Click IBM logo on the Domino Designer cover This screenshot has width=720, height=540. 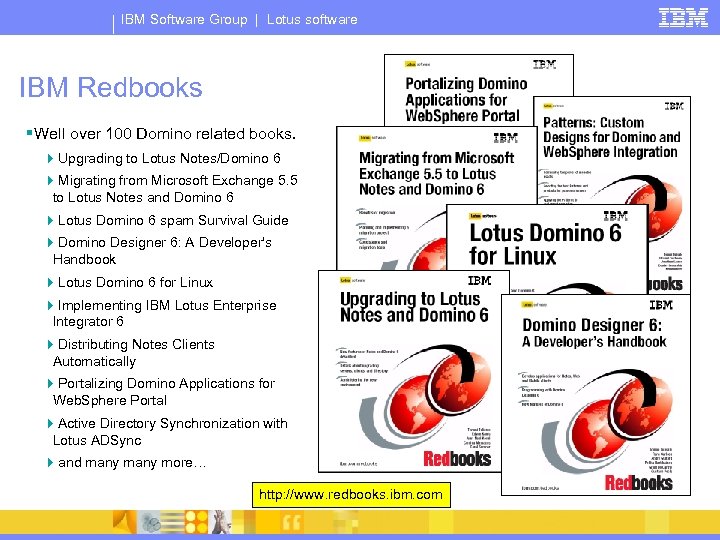coord(661,305)
